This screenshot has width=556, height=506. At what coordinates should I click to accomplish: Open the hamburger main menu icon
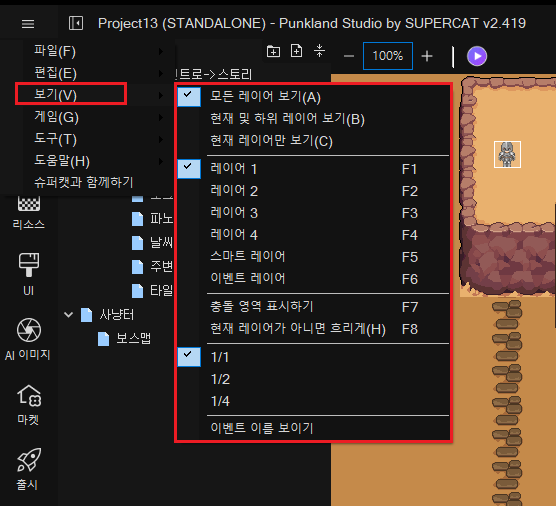(28, 24)
